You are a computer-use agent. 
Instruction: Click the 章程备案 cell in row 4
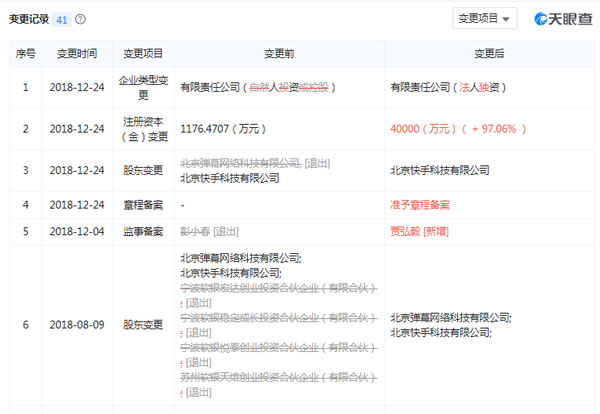tap(143, 205)
